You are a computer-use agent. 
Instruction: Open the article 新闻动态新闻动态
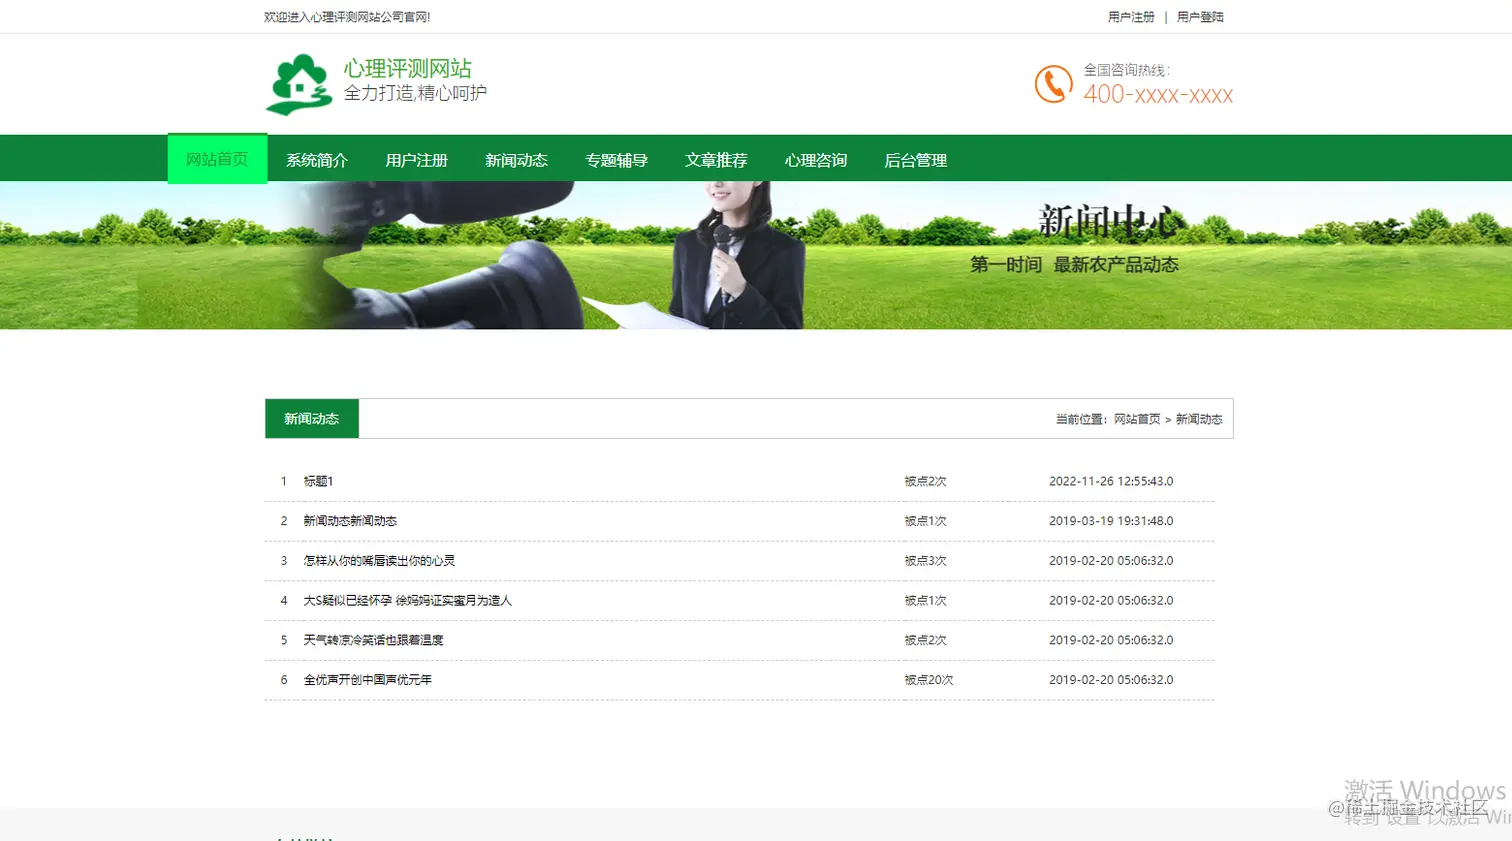coord(350,521)
